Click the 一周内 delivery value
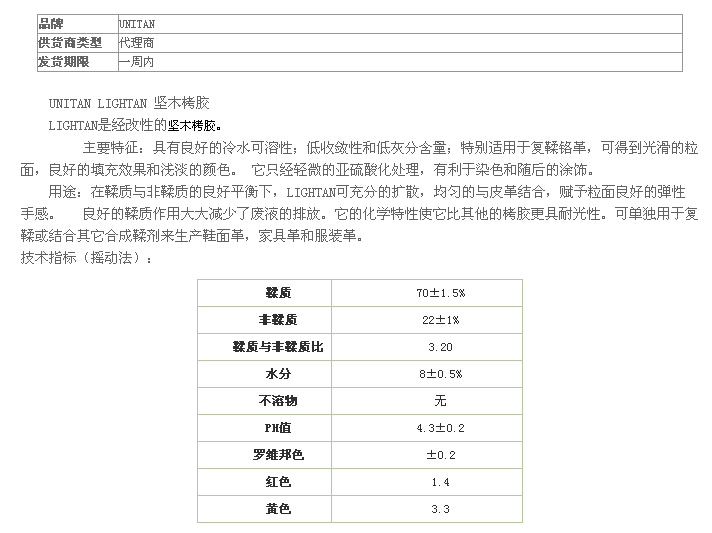Image resolution: width=712 pixels, height=533 pixels. coord(136,62)
